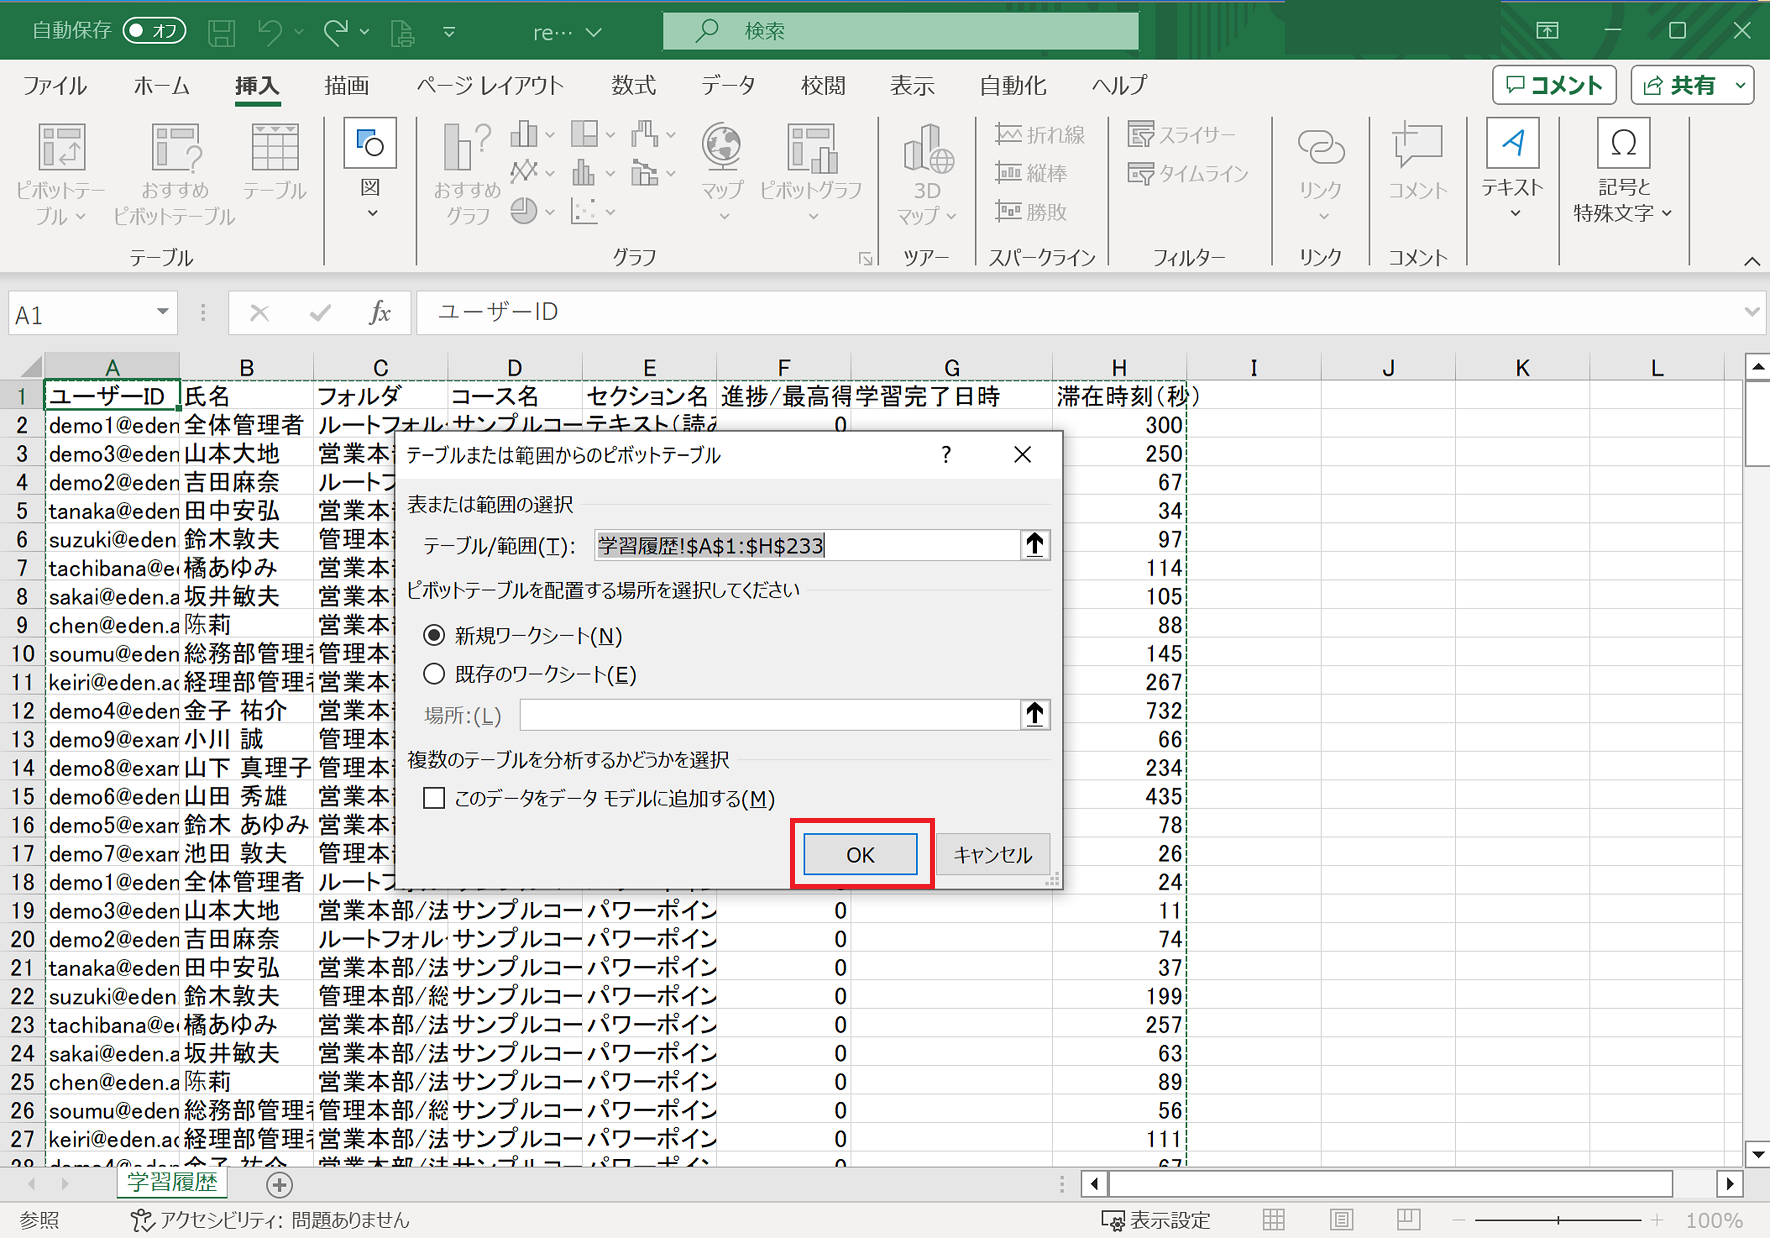Add a new sheet with plus icon

[x=279, y=1185]
